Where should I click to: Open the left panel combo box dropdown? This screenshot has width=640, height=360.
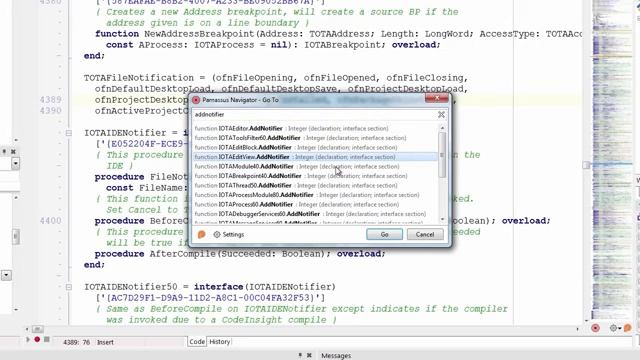coord(16,164)
